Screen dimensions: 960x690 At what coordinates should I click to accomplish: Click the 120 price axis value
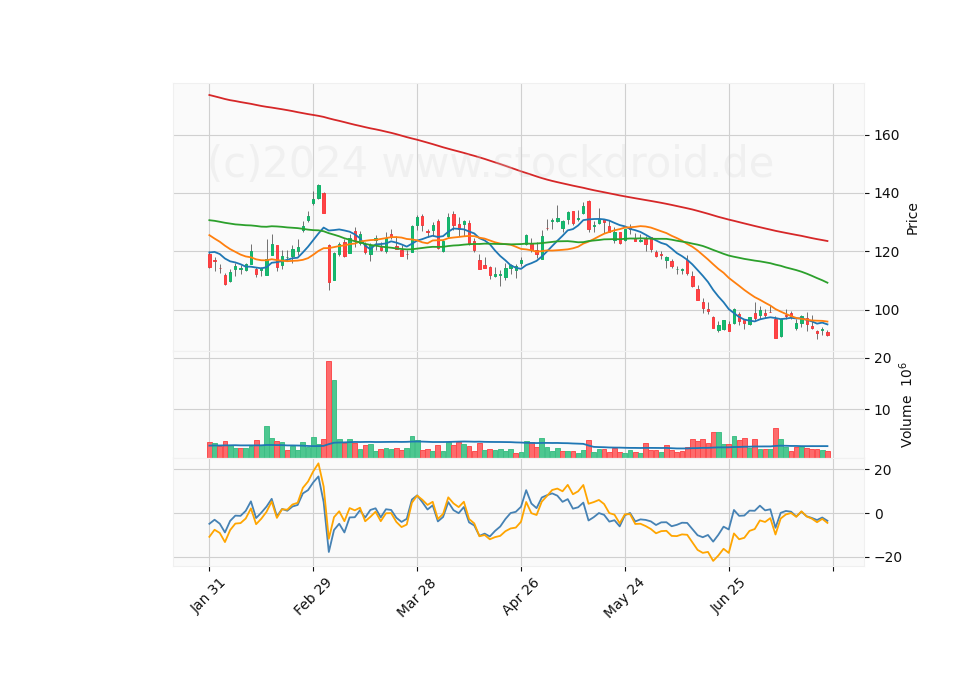(x=886, y=252)
